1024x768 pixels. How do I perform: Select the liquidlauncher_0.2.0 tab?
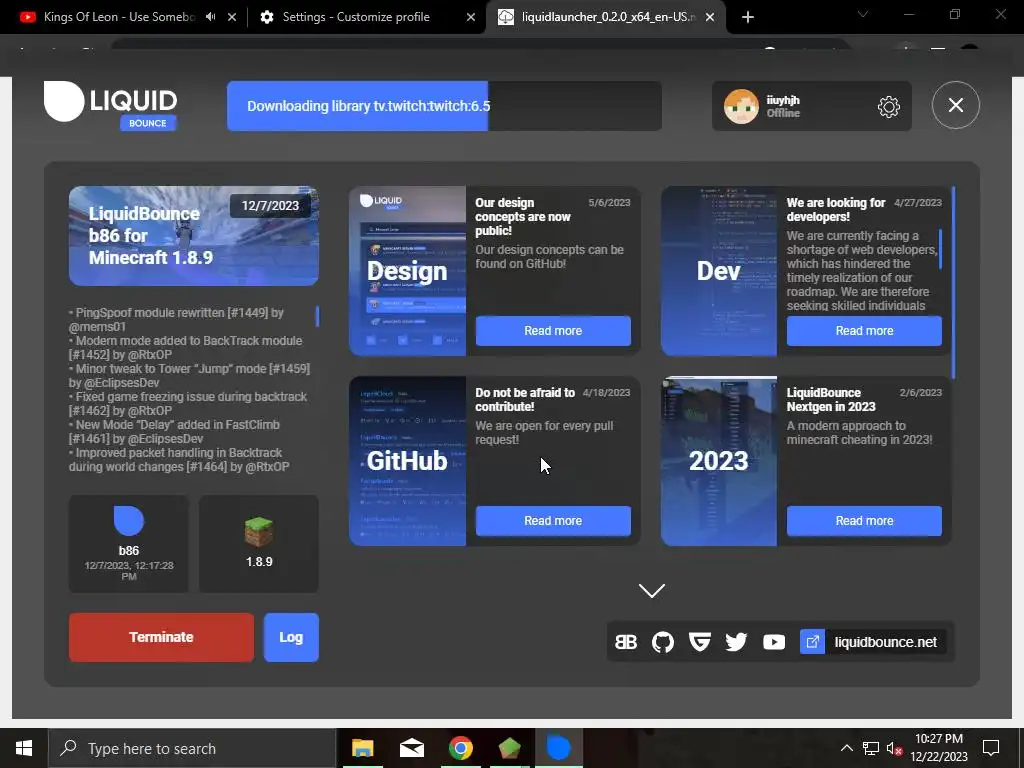coord(608,17)
